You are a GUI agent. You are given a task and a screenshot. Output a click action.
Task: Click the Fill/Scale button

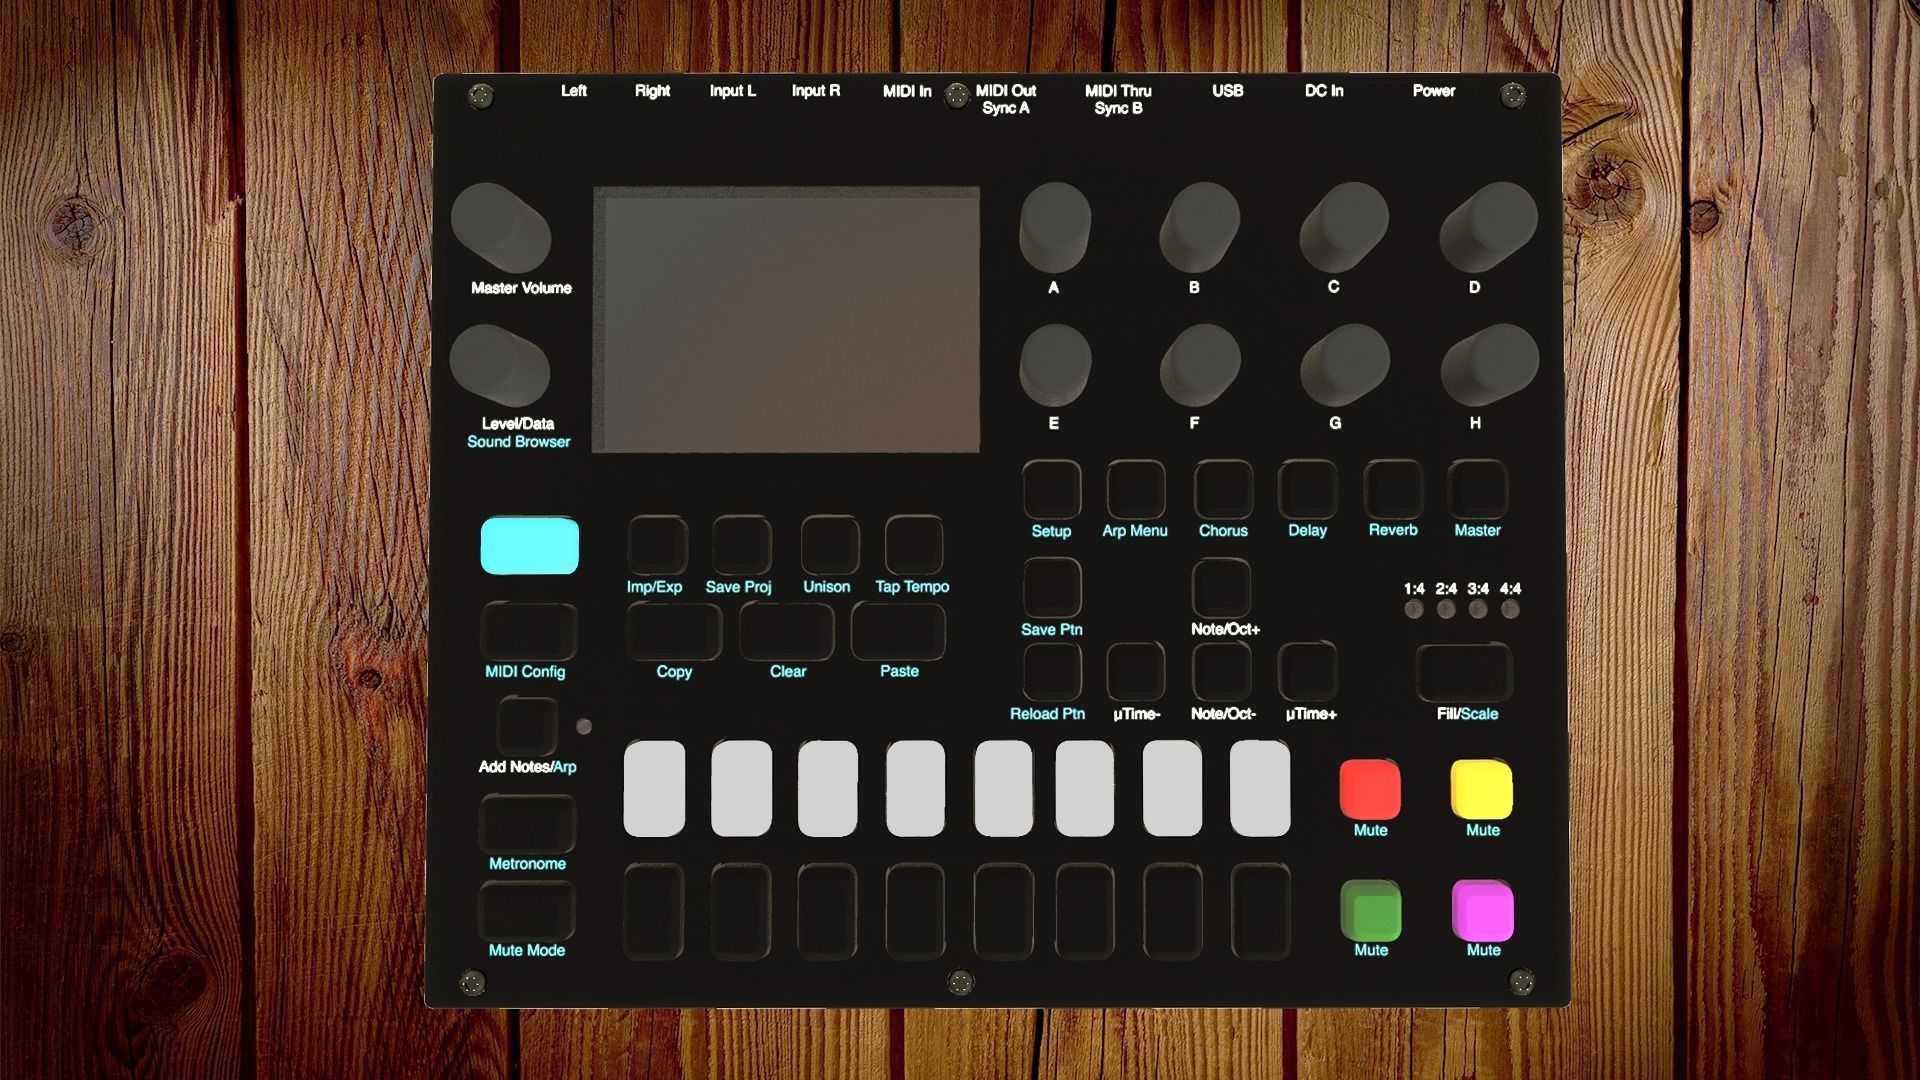(x=1464, y=673)
